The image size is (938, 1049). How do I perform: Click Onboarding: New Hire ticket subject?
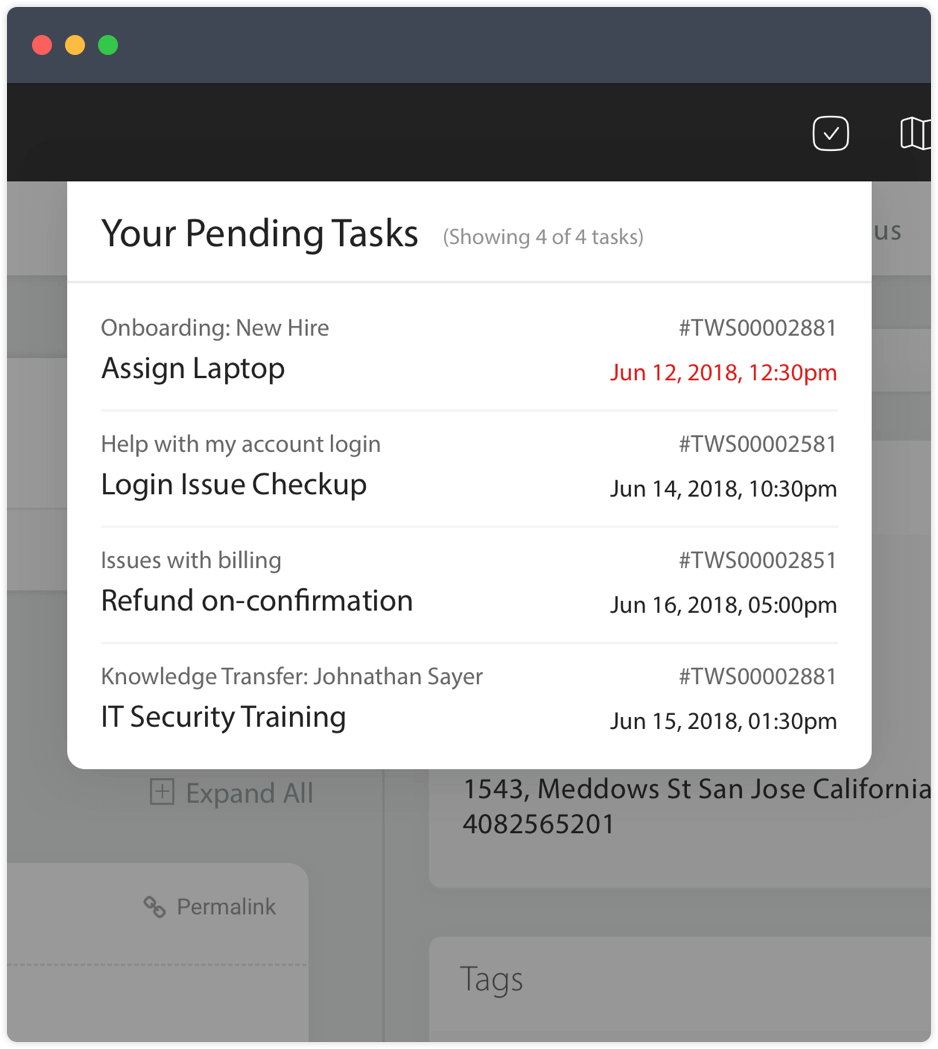click(x=215, y=328)
